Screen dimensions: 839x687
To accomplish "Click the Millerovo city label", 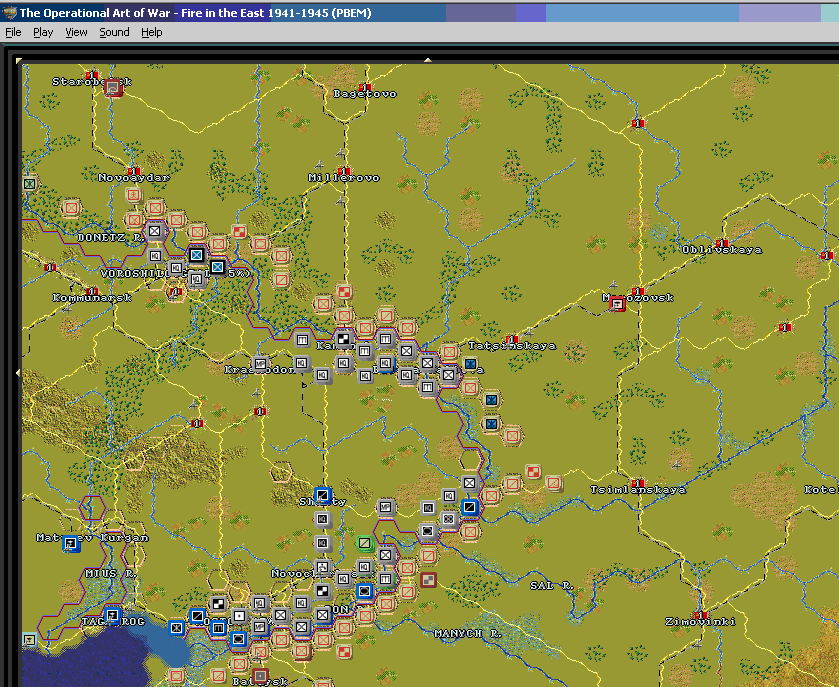I will pos(344,178).
